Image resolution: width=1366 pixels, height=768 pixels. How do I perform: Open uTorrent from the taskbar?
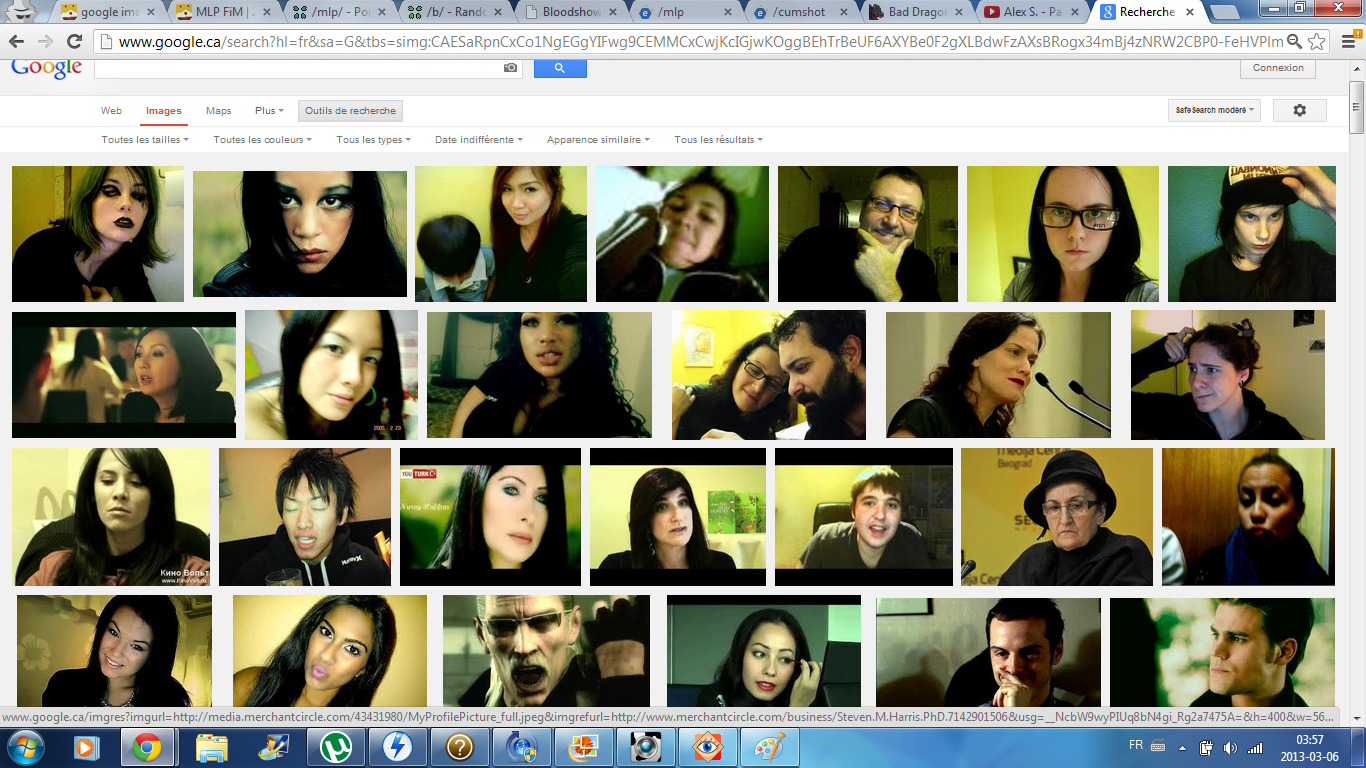pos(336,747)
